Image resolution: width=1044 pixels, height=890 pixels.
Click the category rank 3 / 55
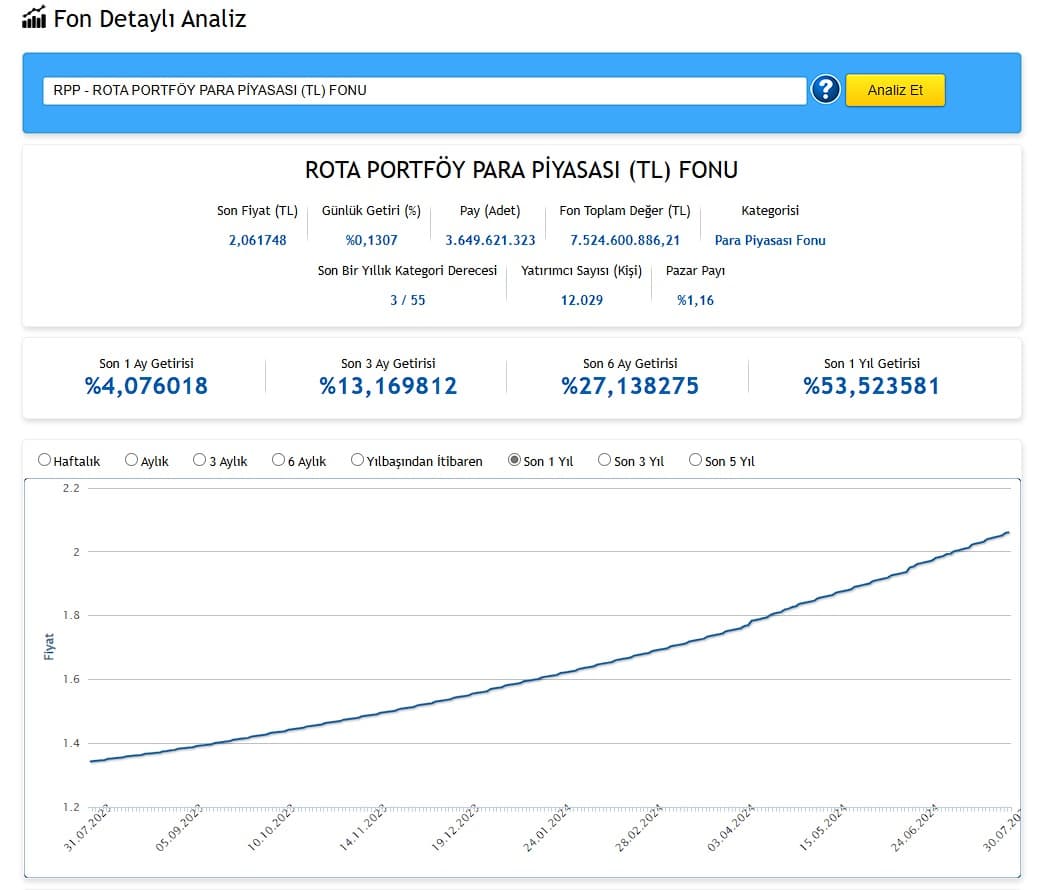(407, 300)
